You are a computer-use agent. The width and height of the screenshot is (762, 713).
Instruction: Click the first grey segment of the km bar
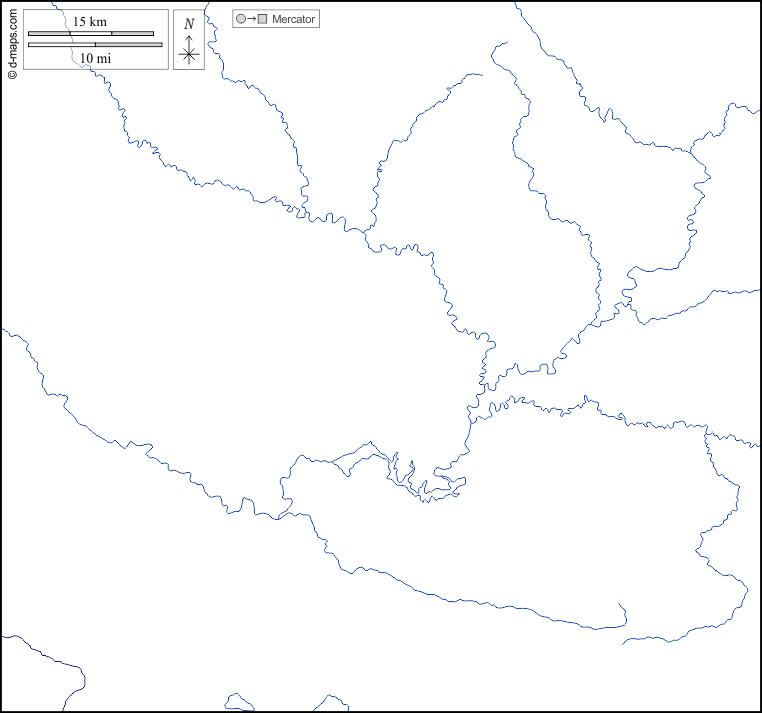click(49, 33)
